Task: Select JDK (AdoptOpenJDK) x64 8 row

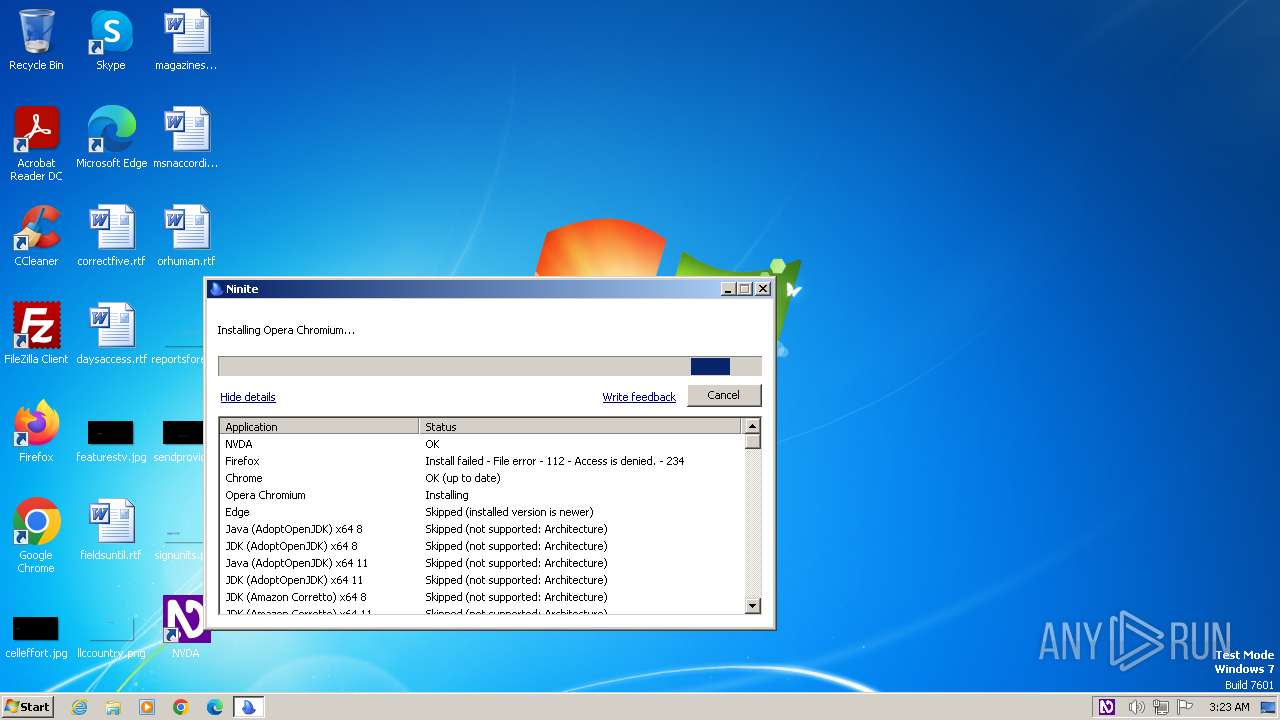Action: point(482,546)
